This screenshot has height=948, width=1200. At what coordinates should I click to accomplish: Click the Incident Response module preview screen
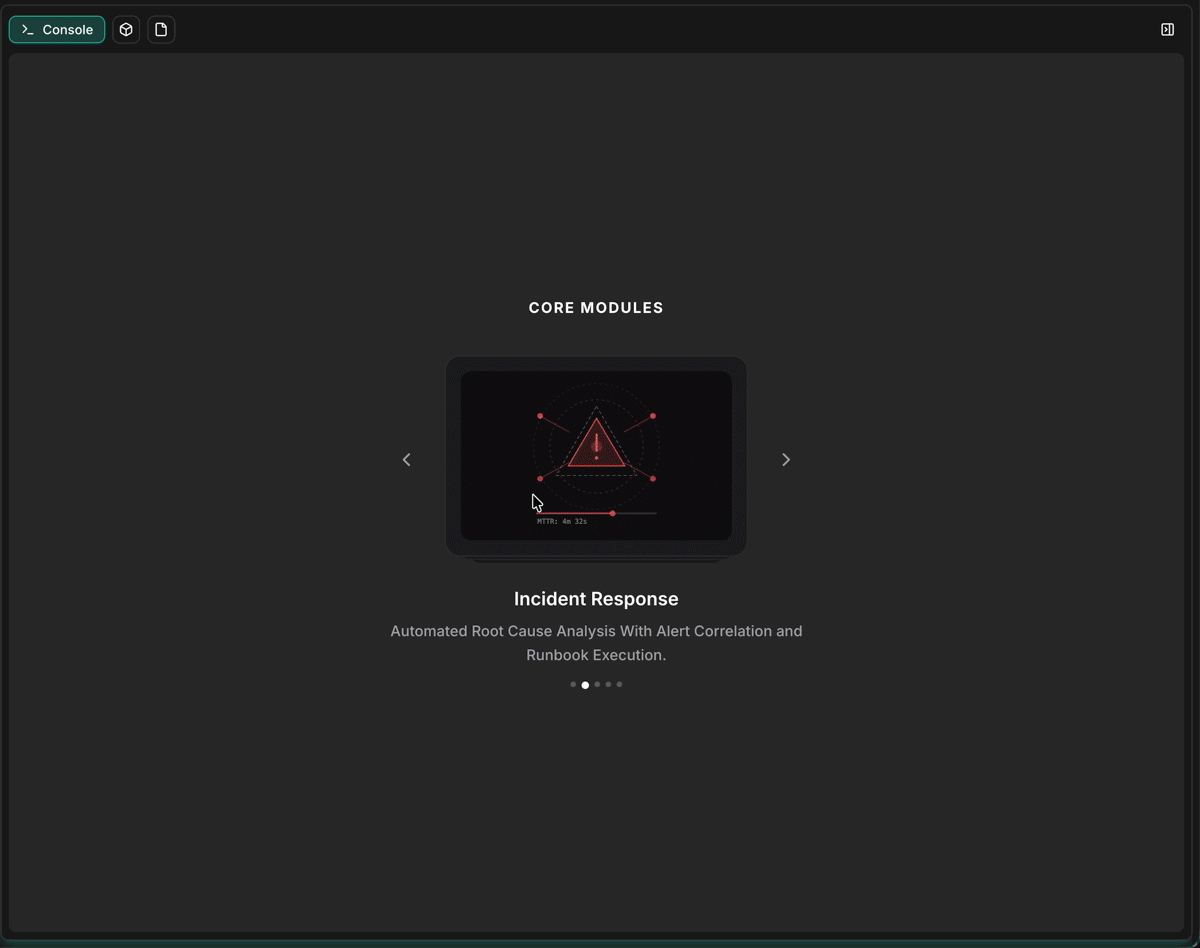point(596,456)
